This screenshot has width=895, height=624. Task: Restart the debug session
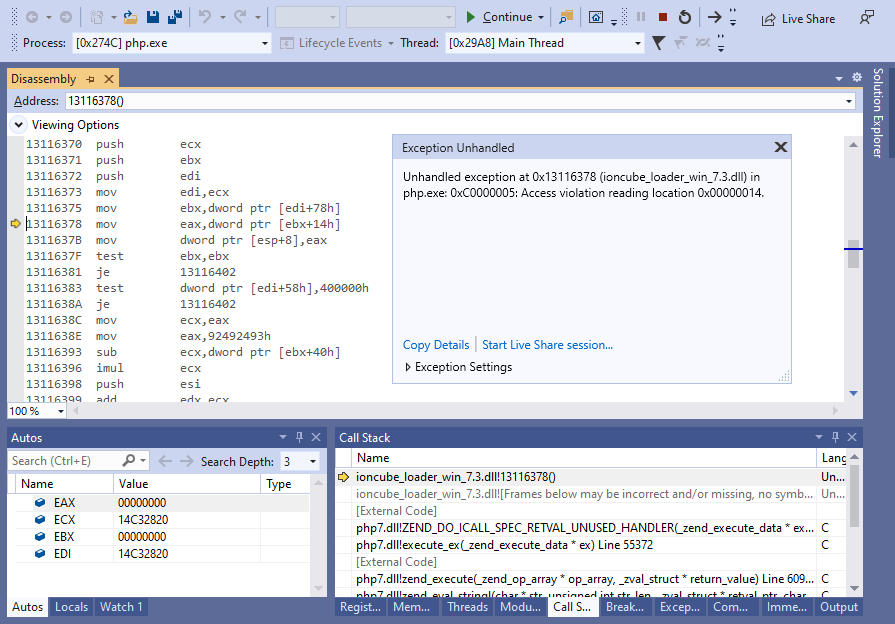click(684, 17)
